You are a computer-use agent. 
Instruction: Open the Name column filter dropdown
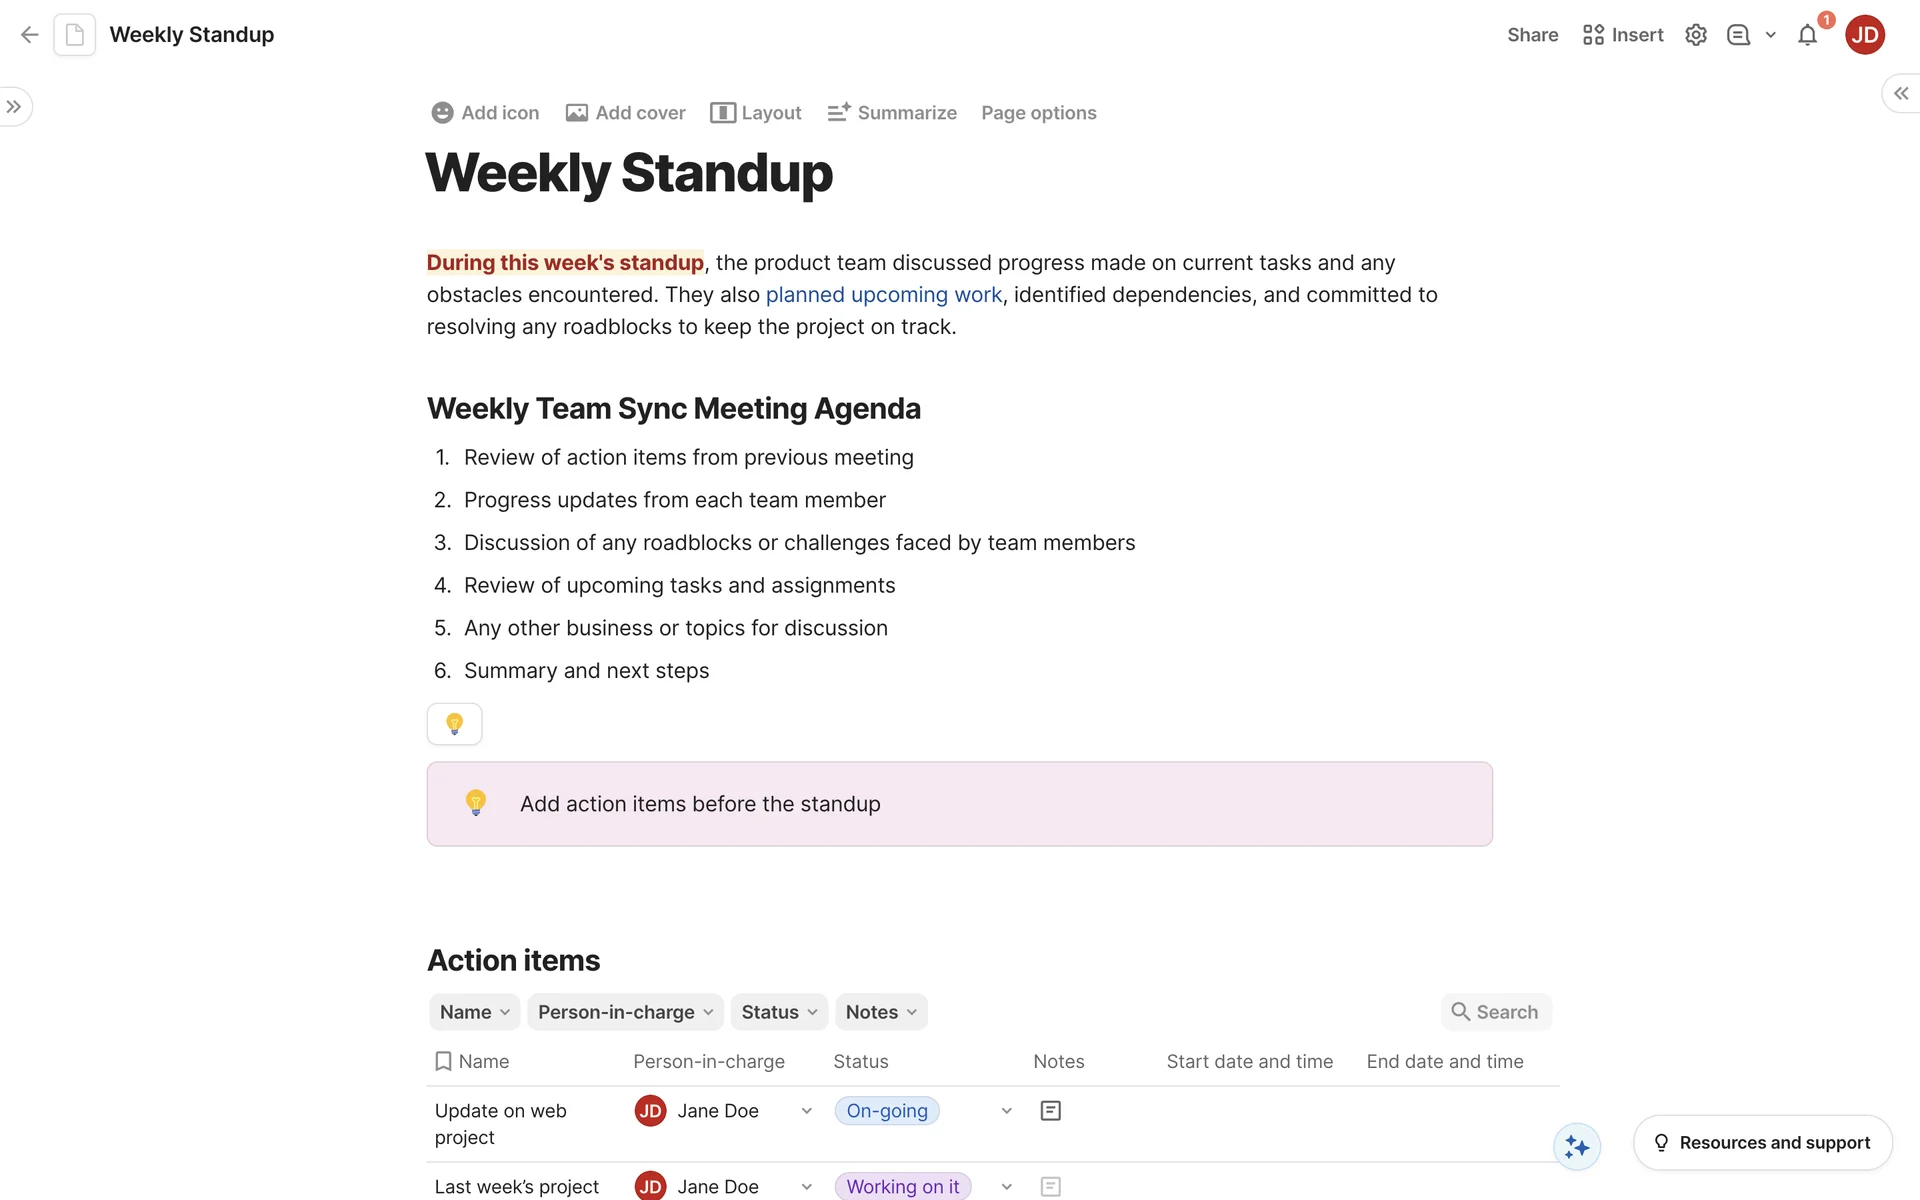point(473,1011)
